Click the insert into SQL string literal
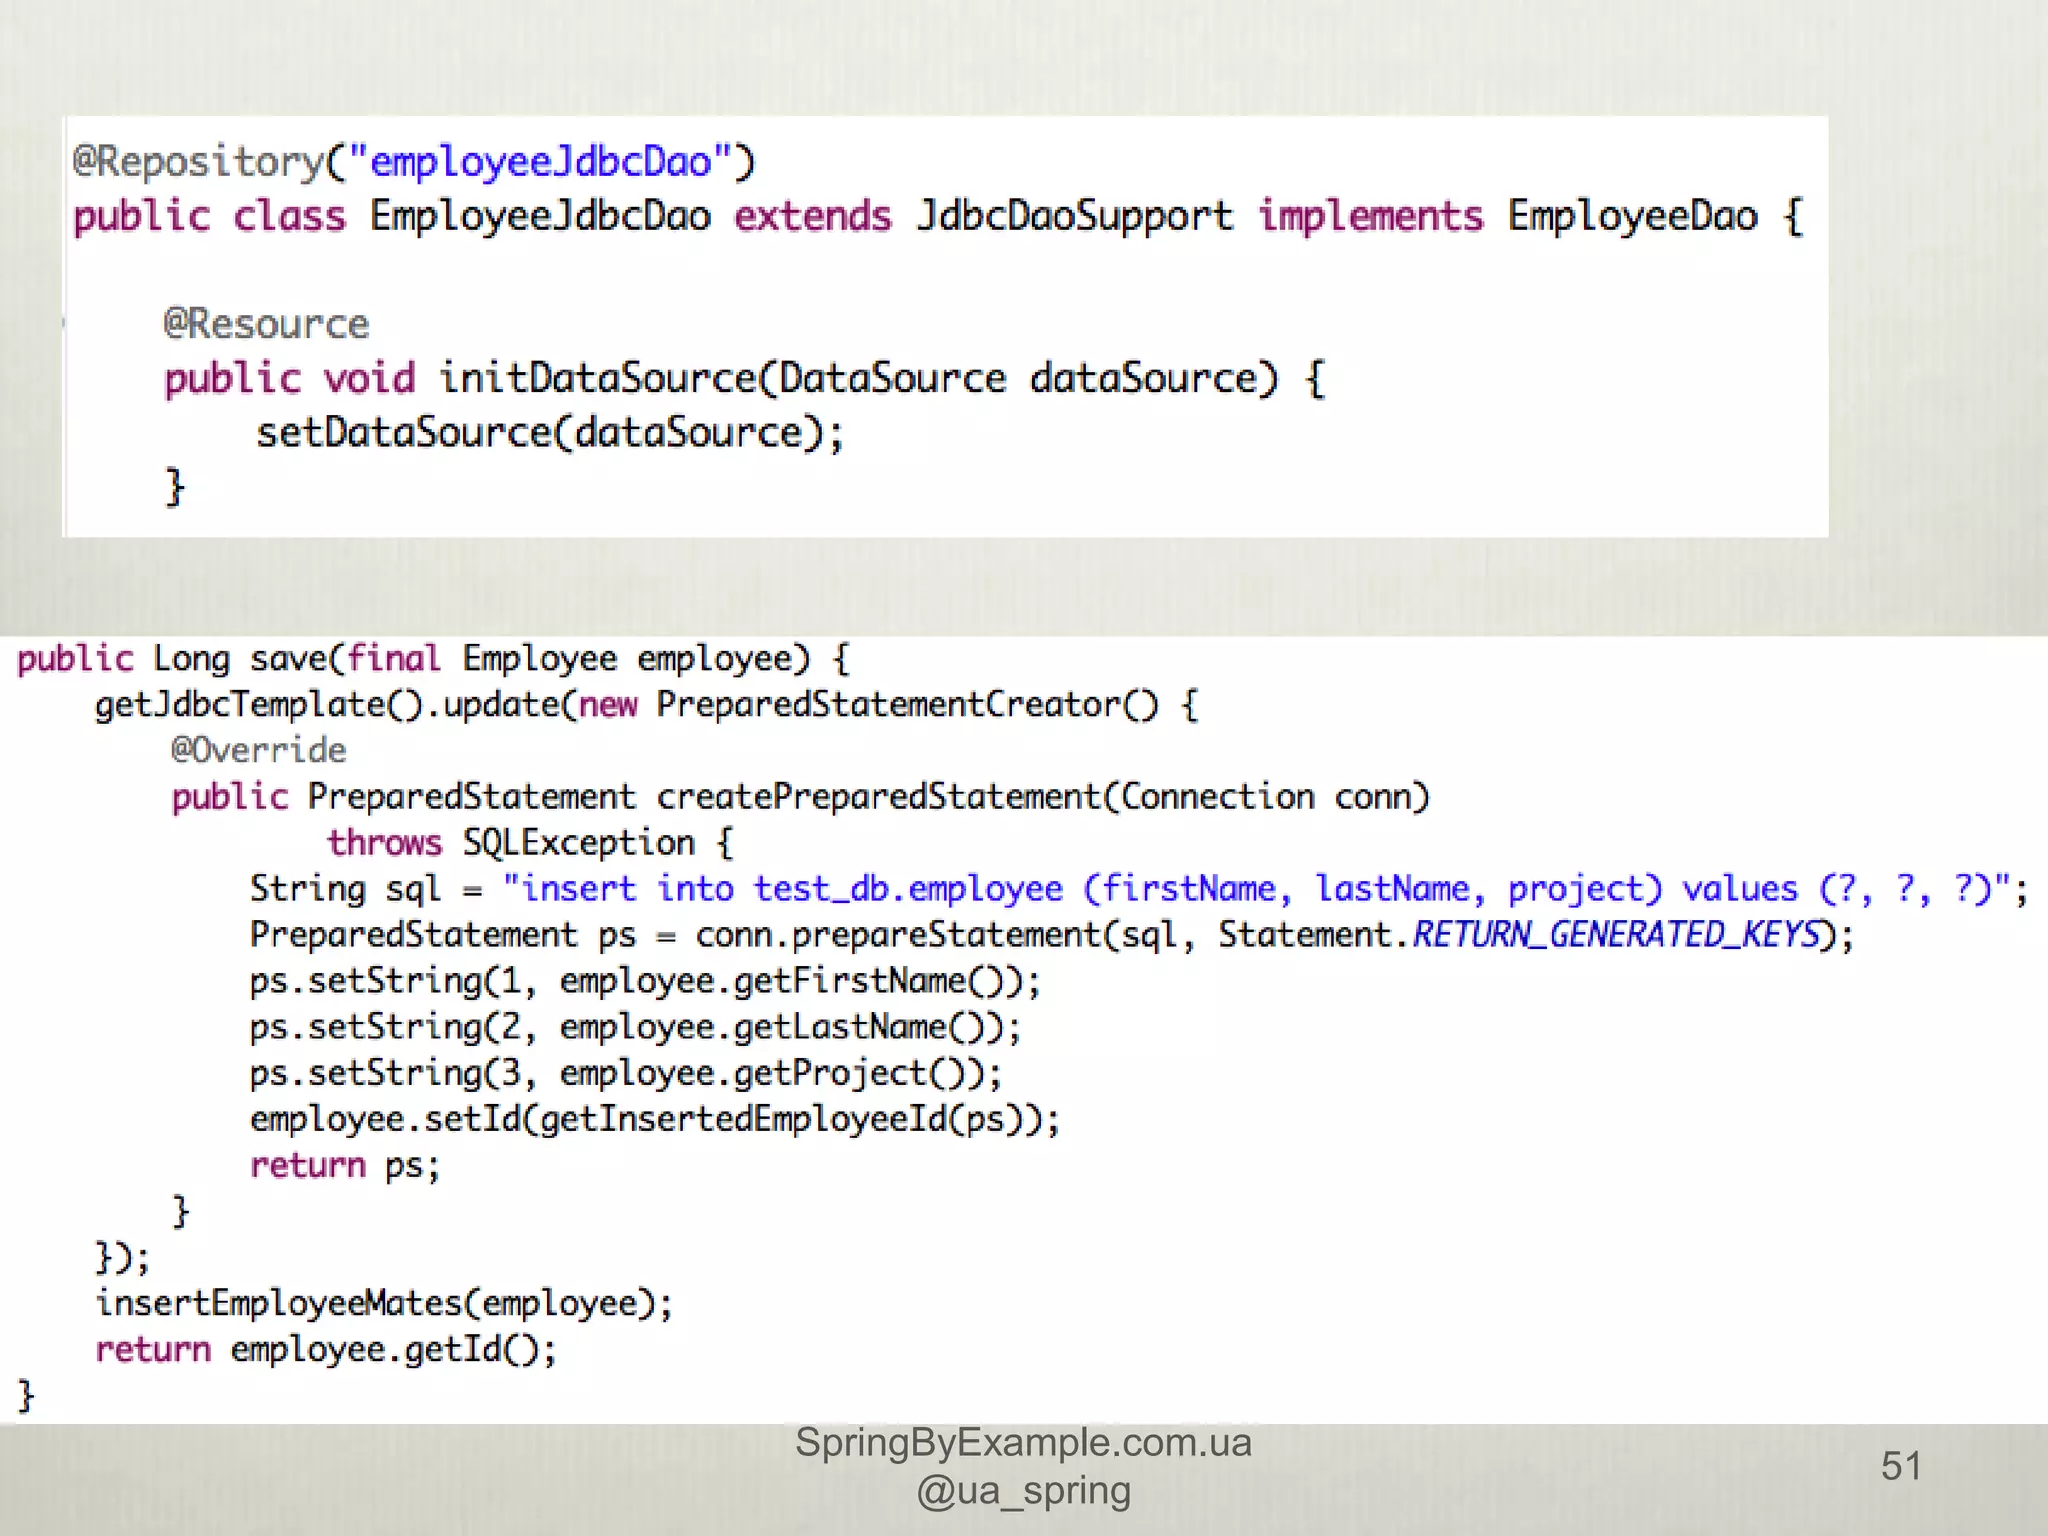Viewport: 2048px width, 1536px height. coord(1257,889)
